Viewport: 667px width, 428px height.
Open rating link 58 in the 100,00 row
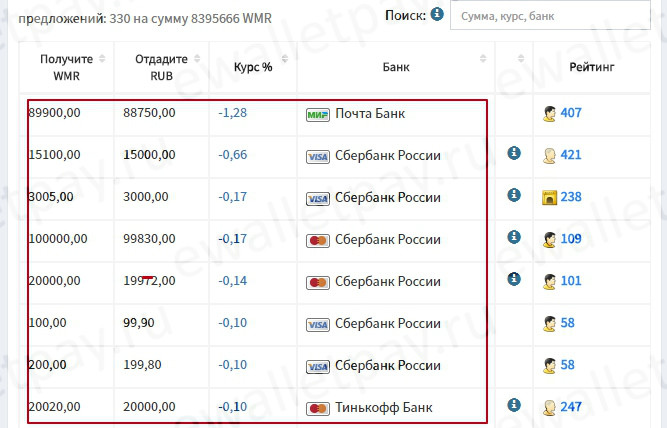567,323
